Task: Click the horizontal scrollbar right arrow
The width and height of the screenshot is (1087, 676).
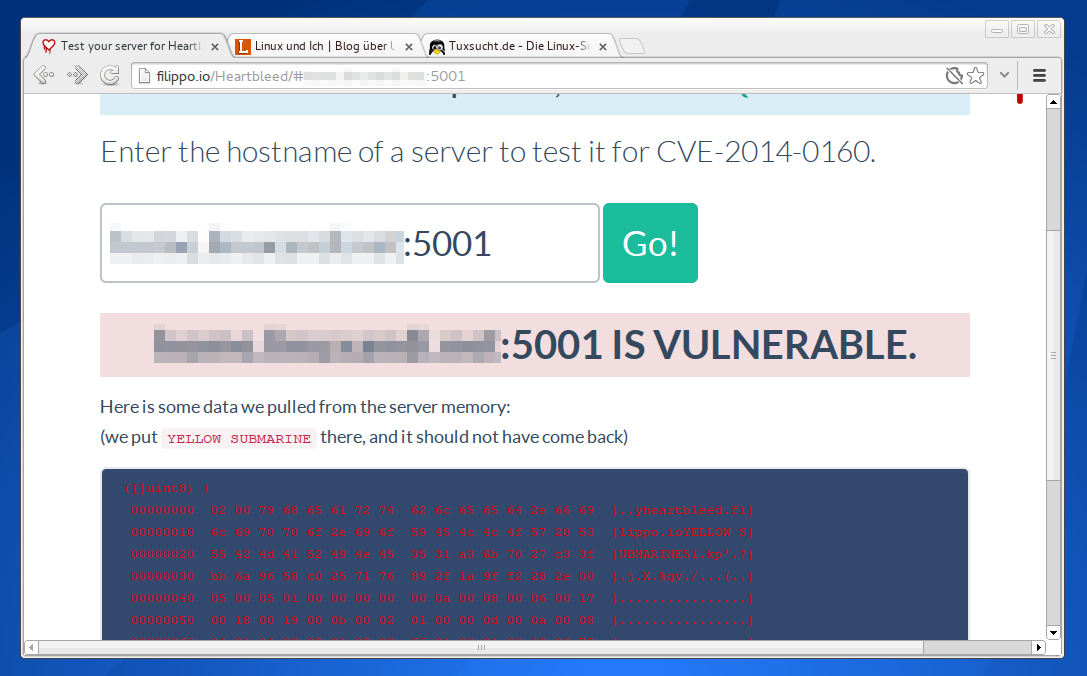Action: tap(1038, 648)
